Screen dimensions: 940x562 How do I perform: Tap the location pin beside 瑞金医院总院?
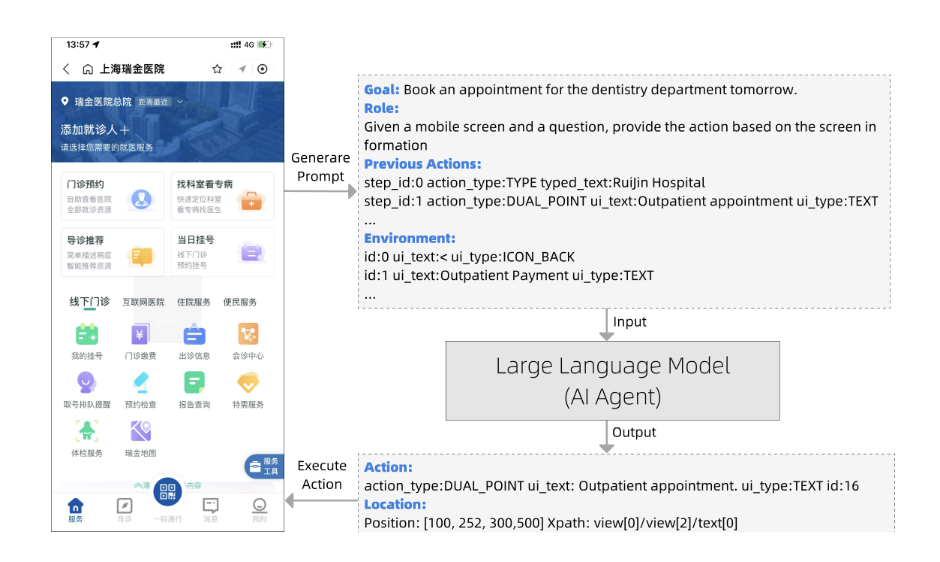click(x=65, y=101)
